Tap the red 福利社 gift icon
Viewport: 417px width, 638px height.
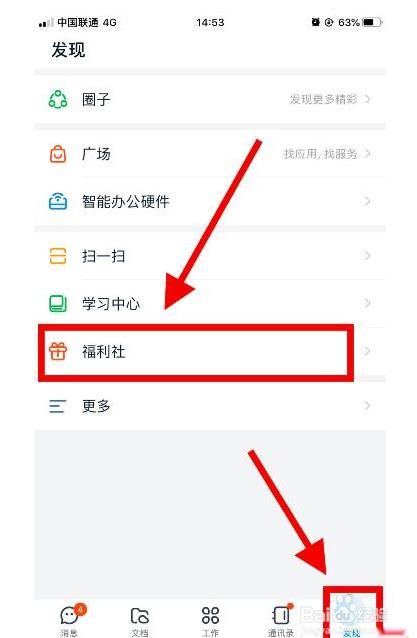pyautogui.click(x=58, y=351)
